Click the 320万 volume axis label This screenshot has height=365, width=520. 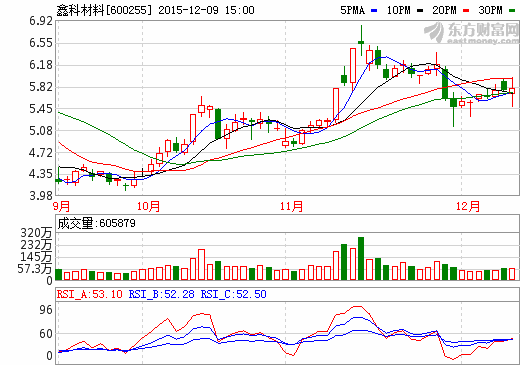tap(36, 233)
